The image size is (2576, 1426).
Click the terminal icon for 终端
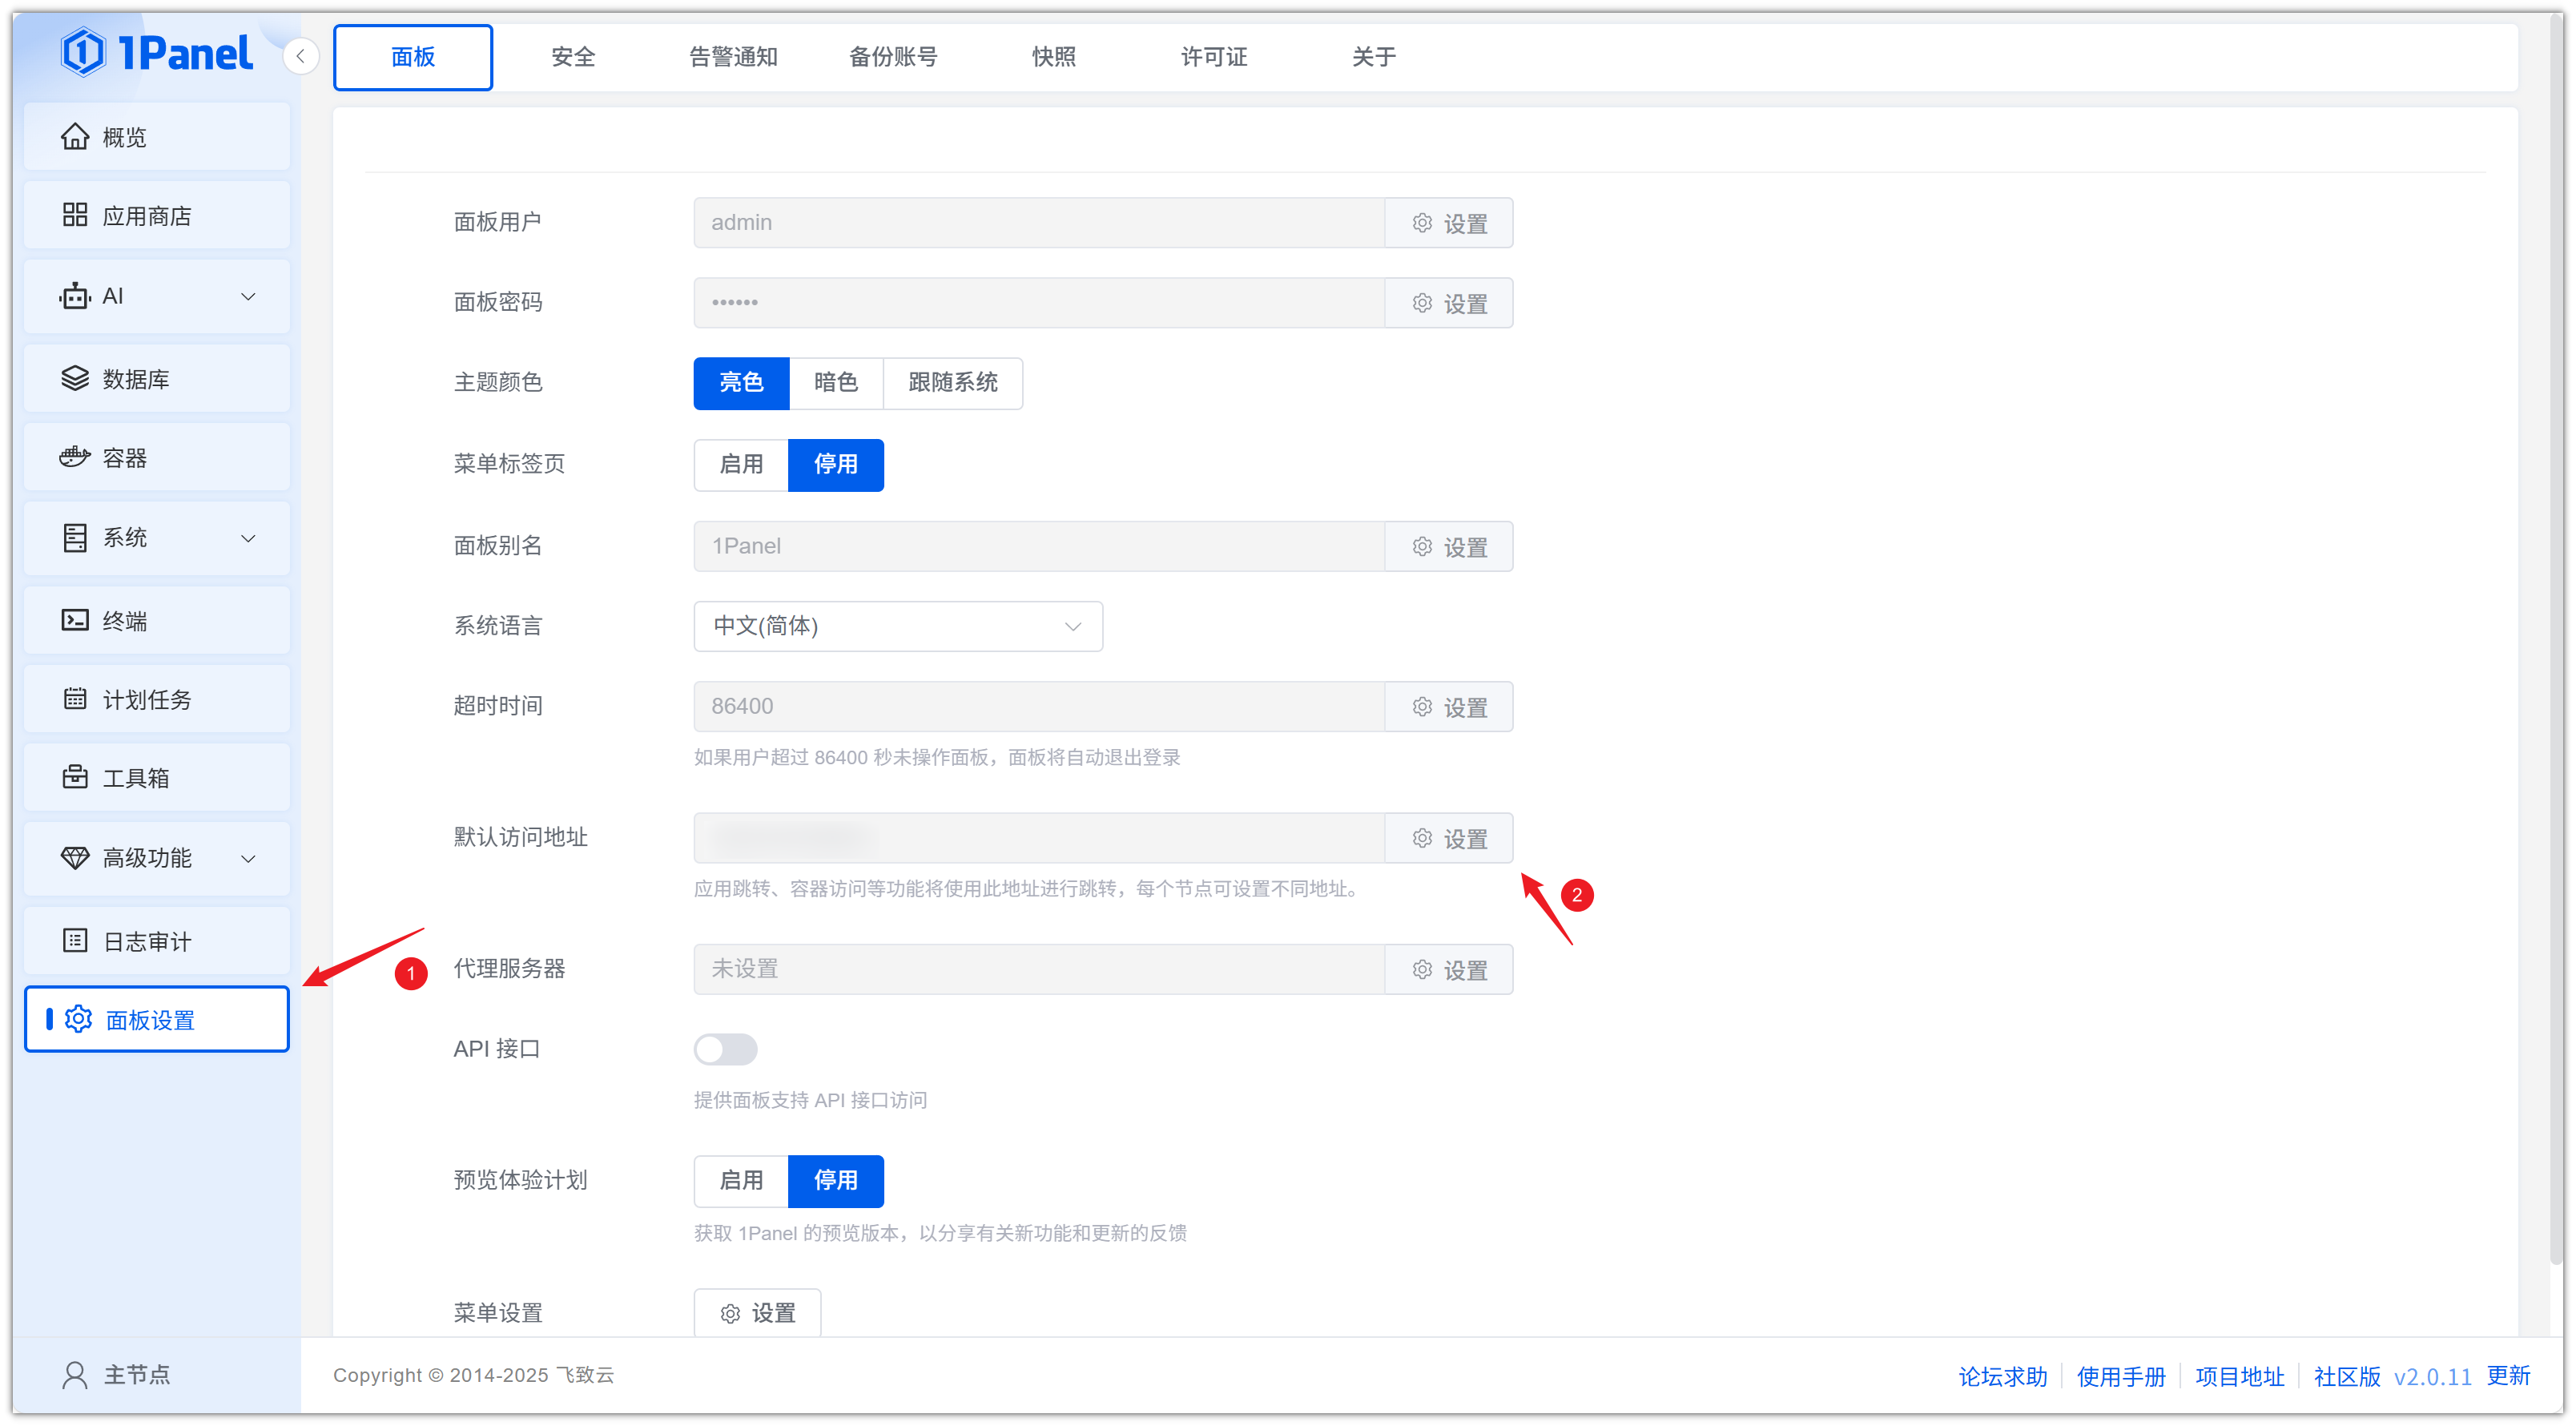tap(75, 620)
